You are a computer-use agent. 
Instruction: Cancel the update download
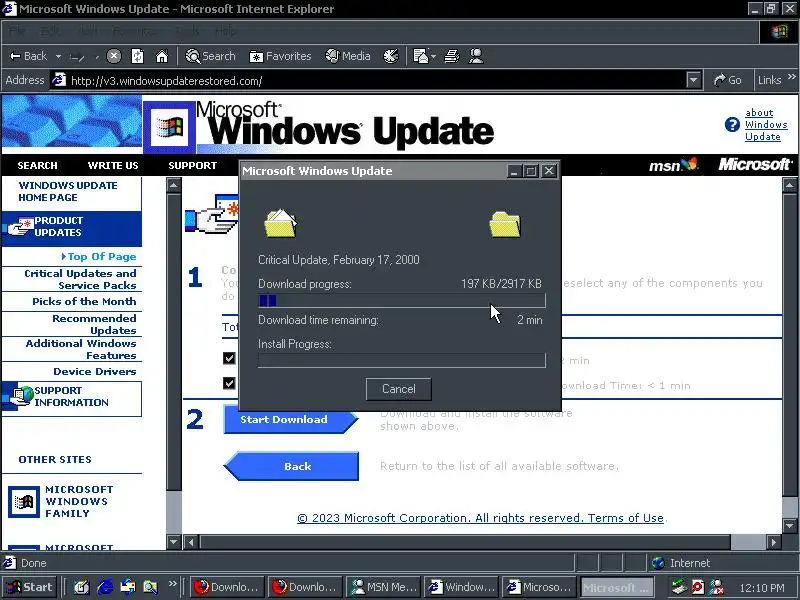click(398, 389)
